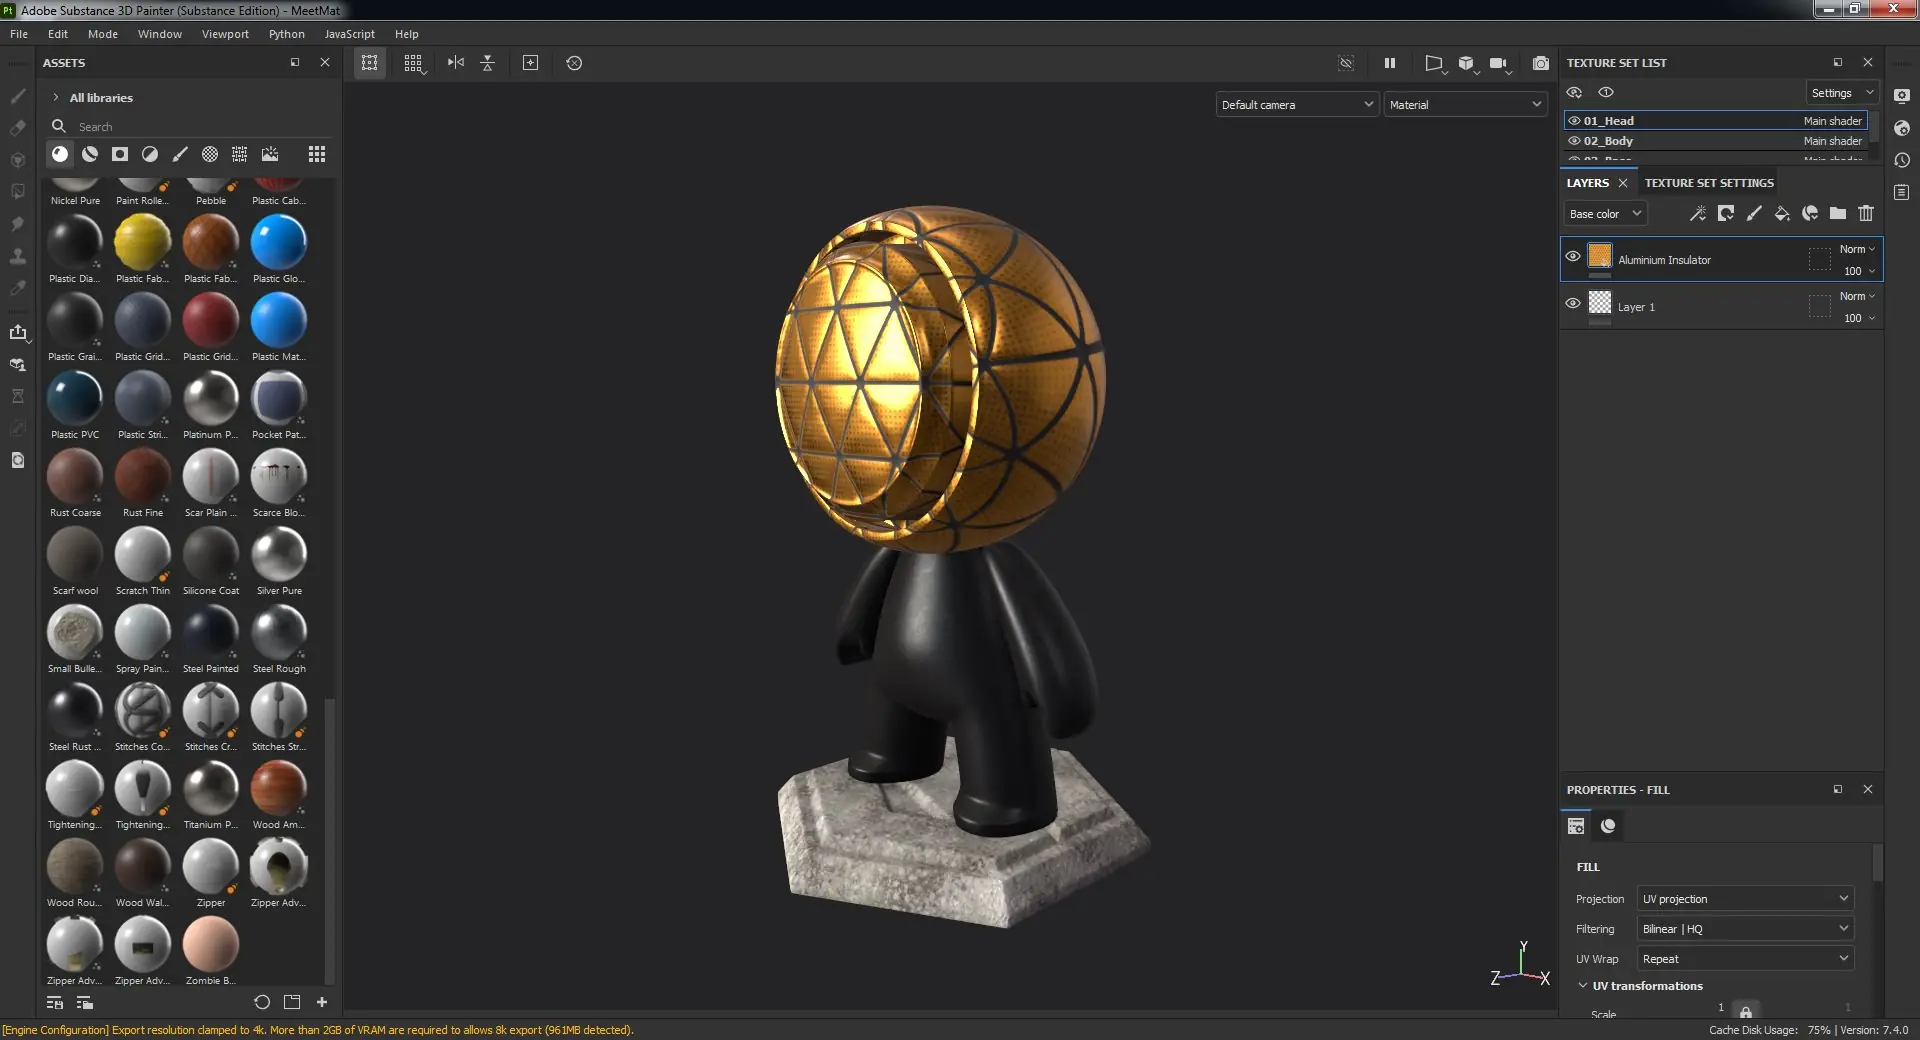Open the Default camera dropdown

[x=1297, y=104]
